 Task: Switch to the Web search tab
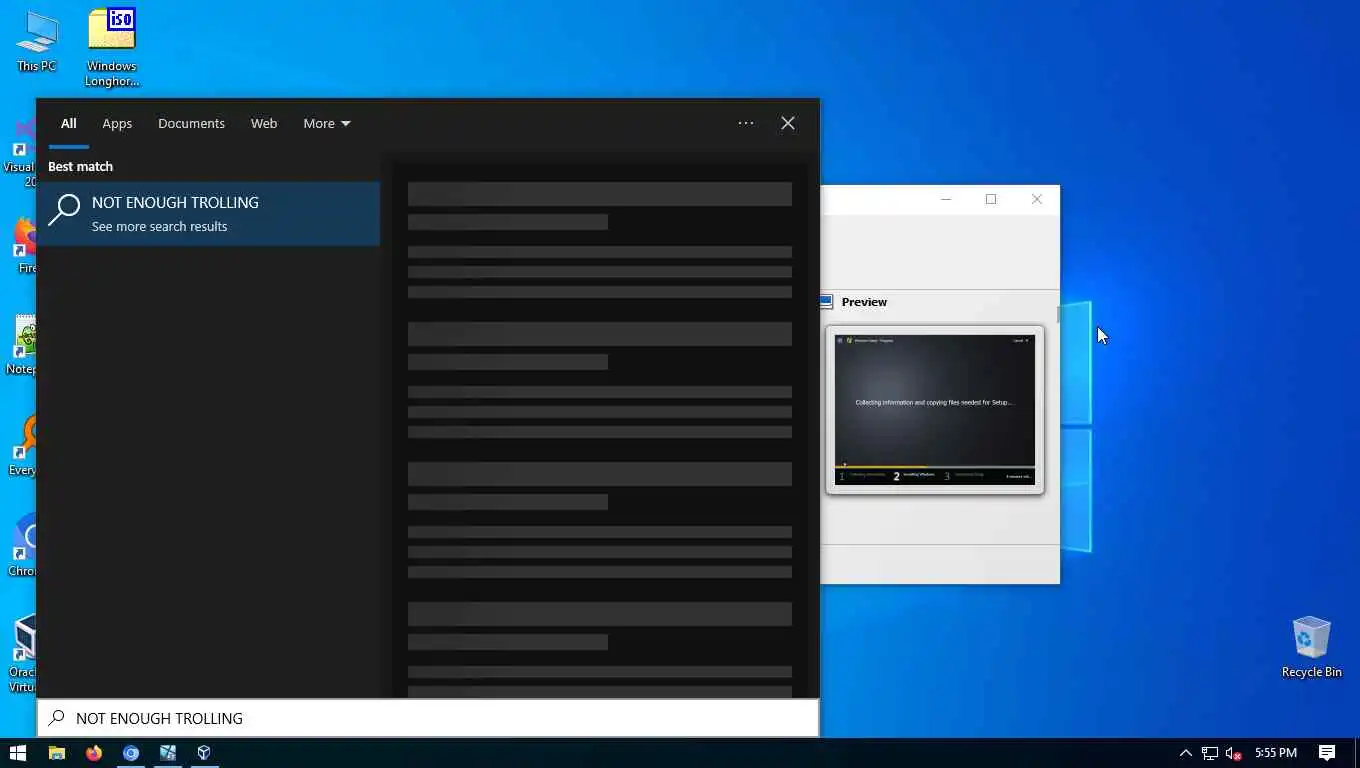click(x=264, y=124)
